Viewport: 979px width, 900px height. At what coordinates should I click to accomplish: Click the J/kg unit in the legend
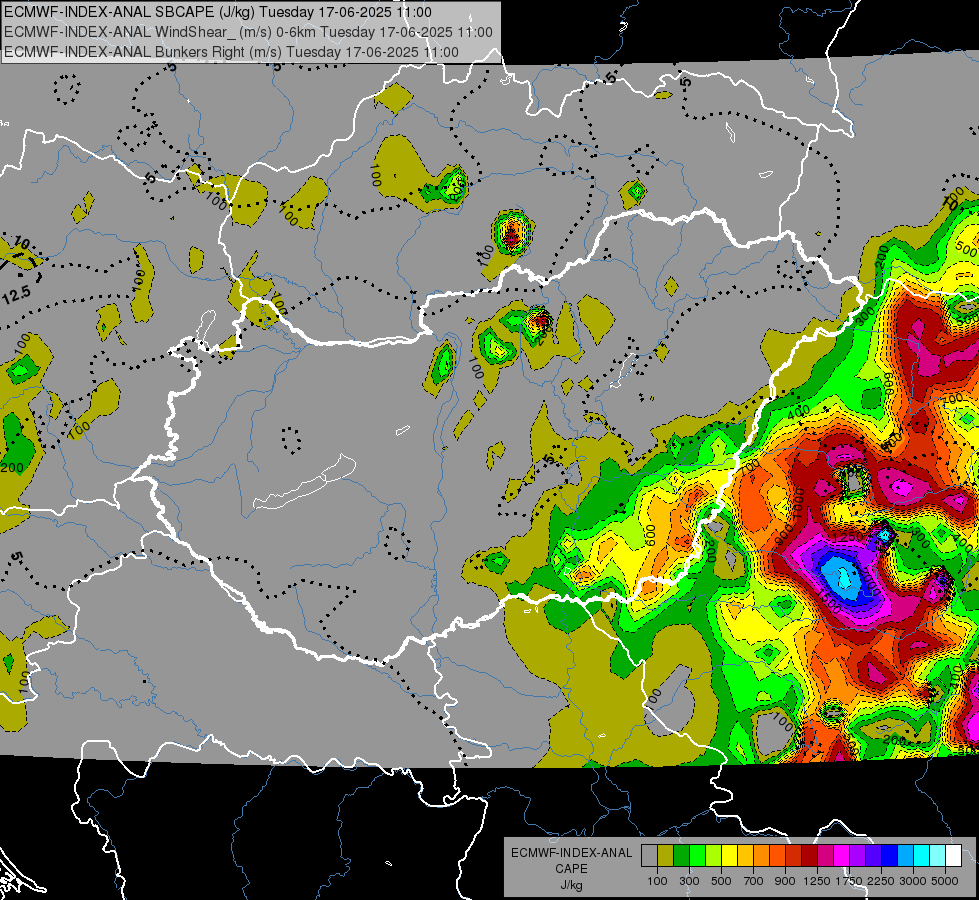click(x=572, y=885)
